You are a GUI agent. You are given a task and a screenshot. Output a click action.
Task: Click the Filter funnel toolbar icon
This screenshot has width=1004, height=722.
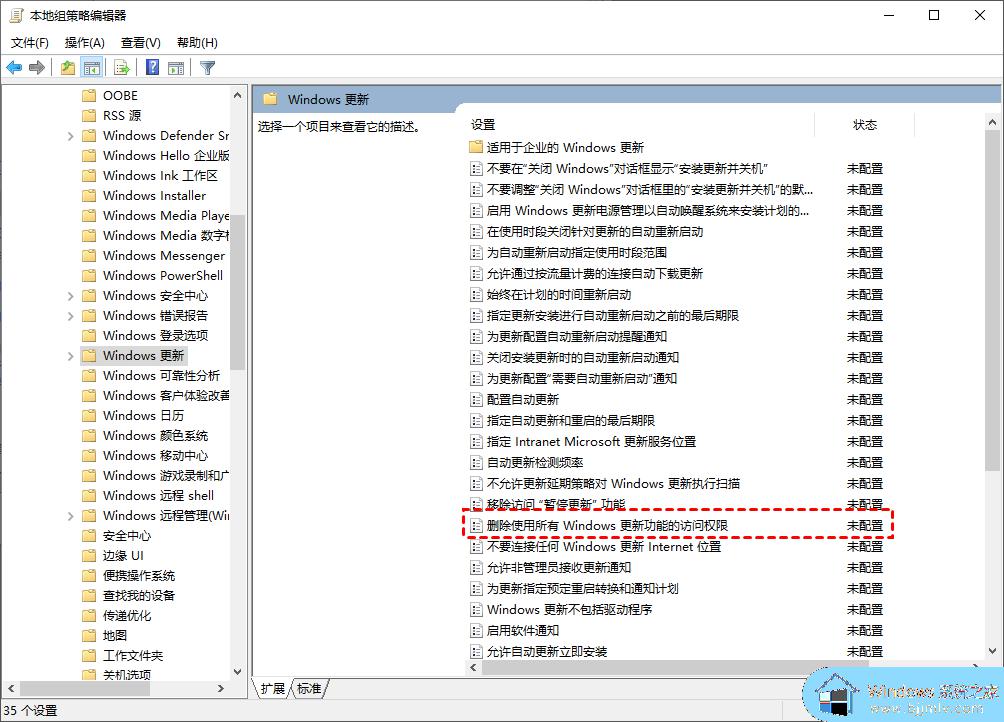tap(207, 67)
